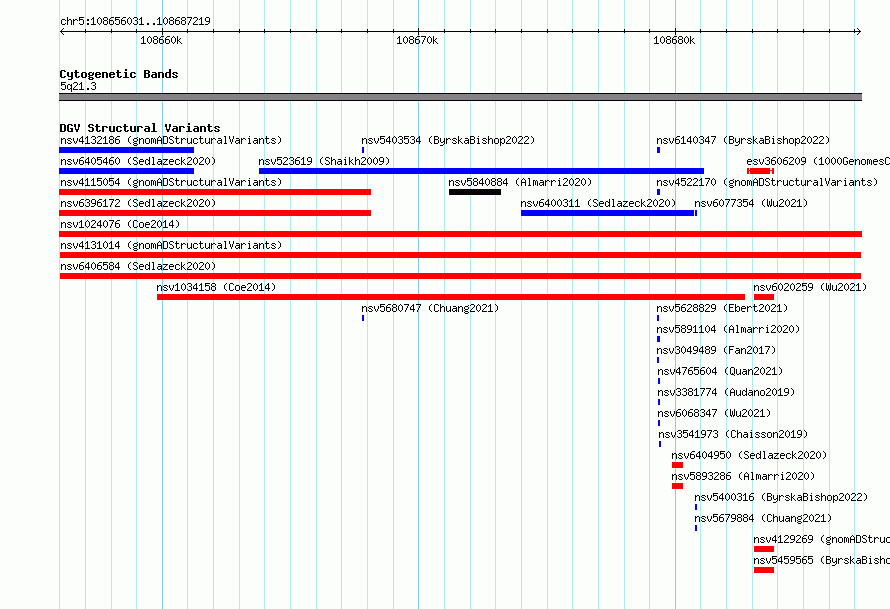Click the red bar under nsv4129269
Viewport: 890px width, 609px height.
[763, 549]
